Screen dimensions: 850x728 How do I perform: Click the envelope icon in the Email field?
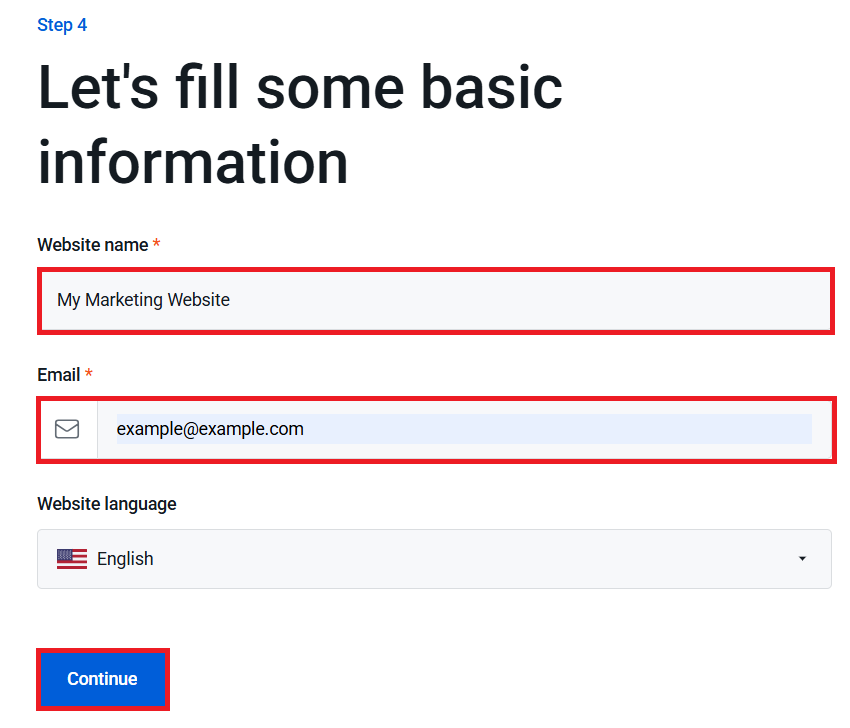67,429
